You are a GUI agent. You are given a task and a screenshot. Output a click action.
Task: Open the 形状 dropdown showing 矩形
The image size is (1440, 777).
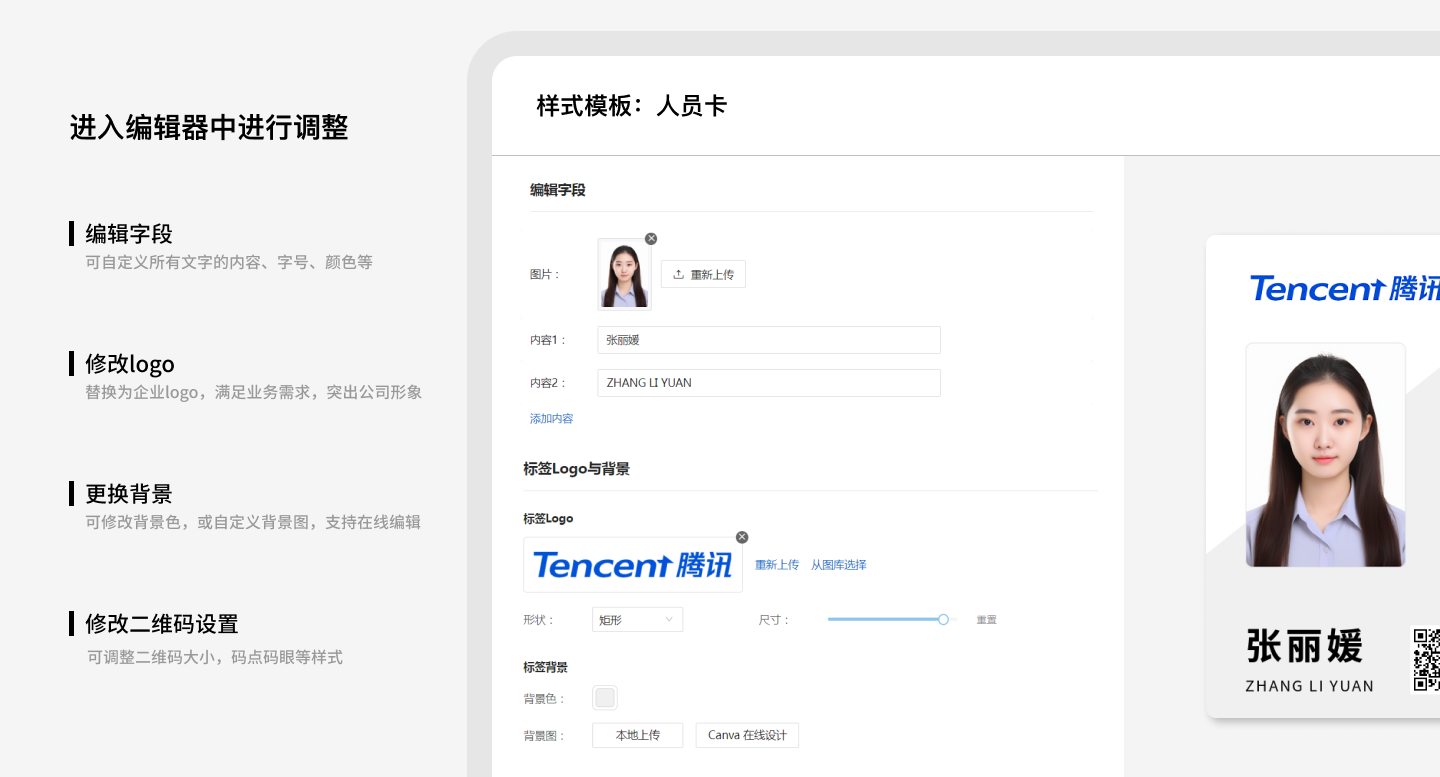point(638,620)
